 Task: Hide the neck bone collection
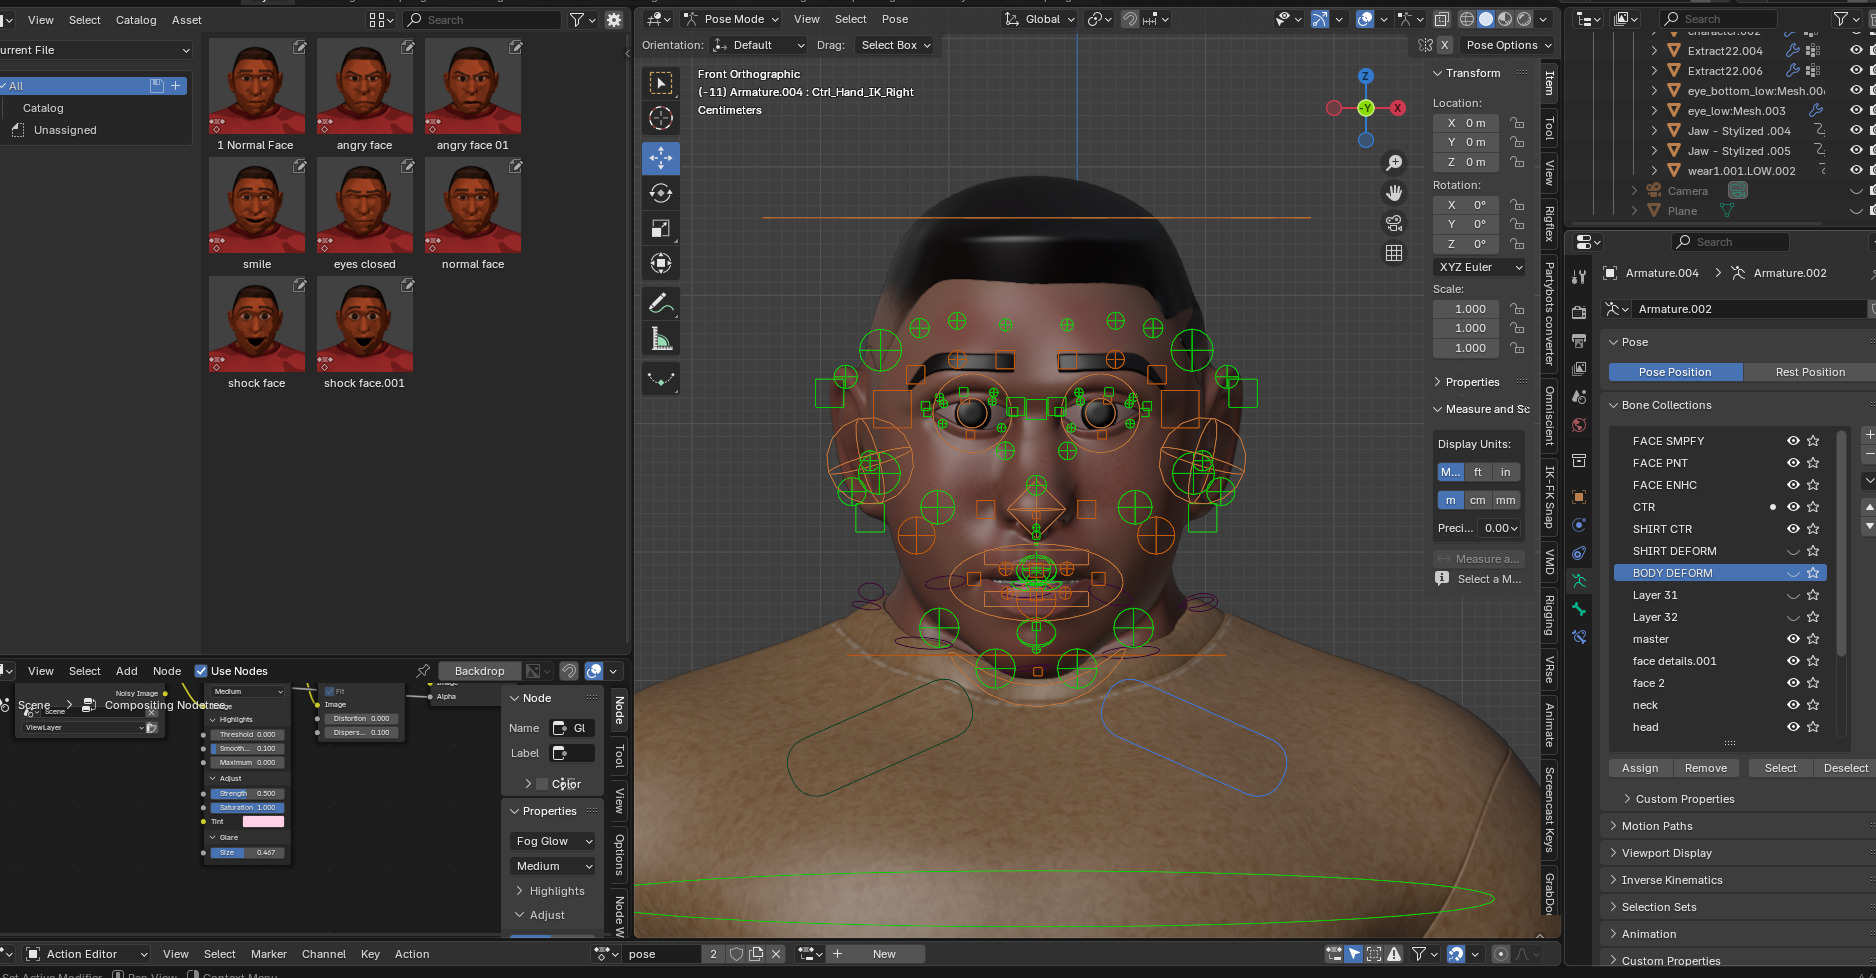[x=1793, y=705]
